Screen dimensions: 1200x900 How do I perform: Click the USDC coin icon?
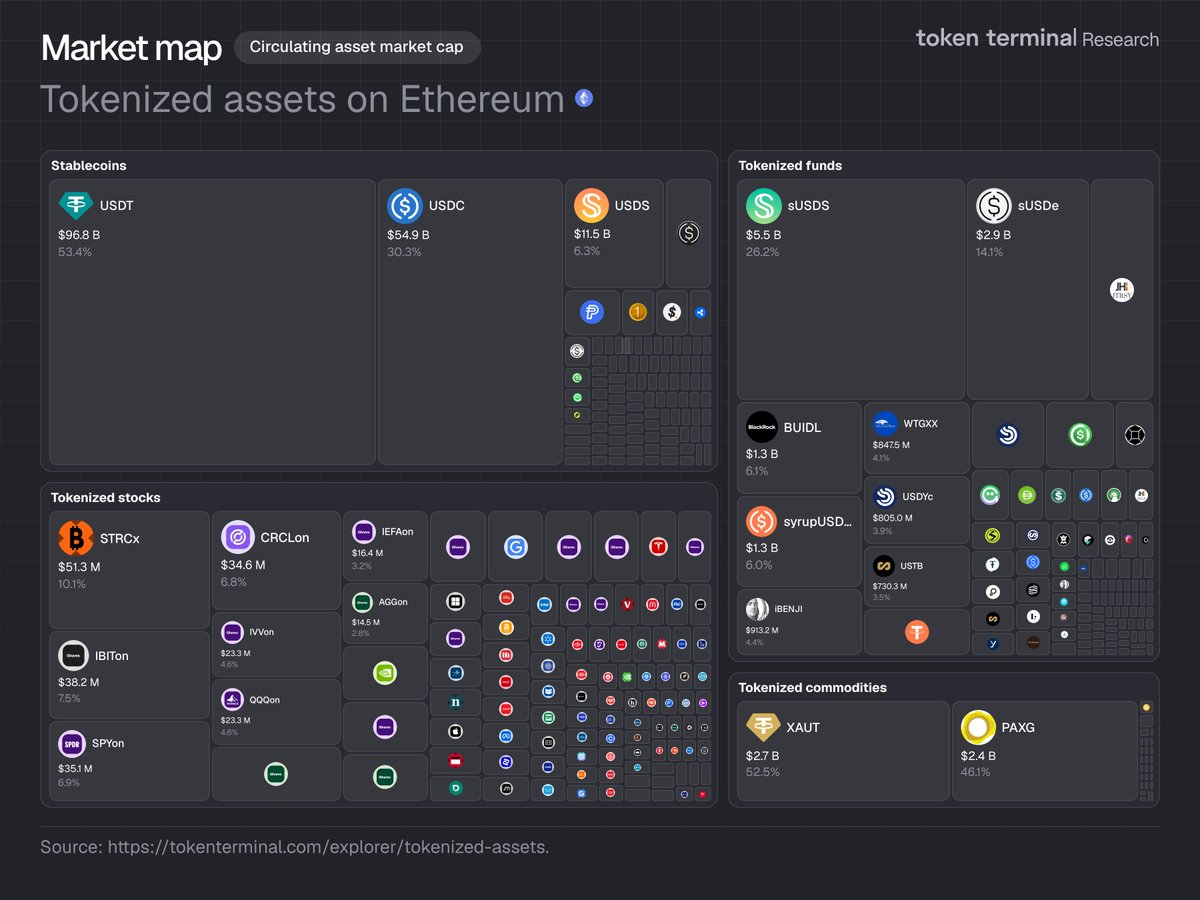(404, 205)
